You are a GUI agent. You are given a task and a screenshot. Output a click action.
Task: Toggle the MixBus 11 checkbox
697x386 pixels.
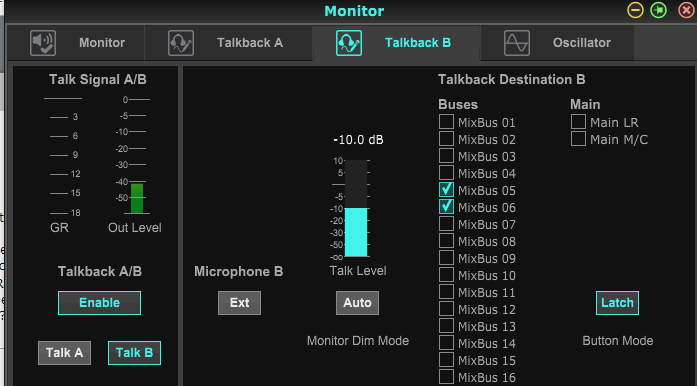click(x=446, y=292)
